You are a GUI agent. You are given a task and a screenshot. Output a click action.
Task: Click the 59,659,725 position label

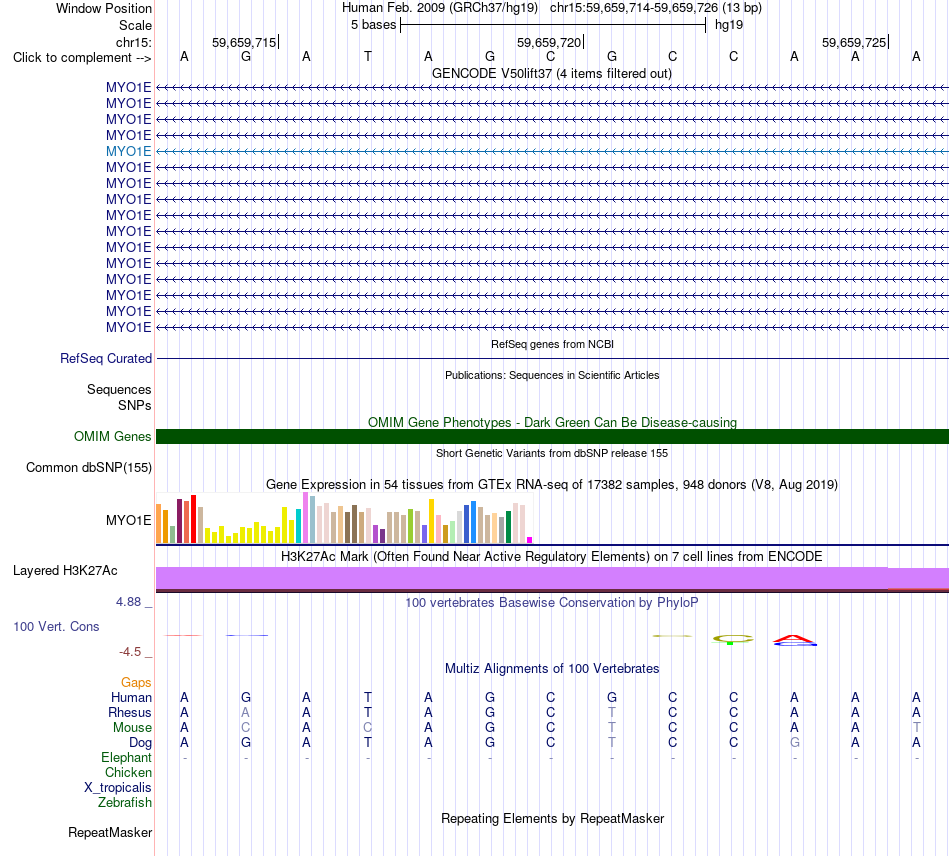[x=854, y=42]
